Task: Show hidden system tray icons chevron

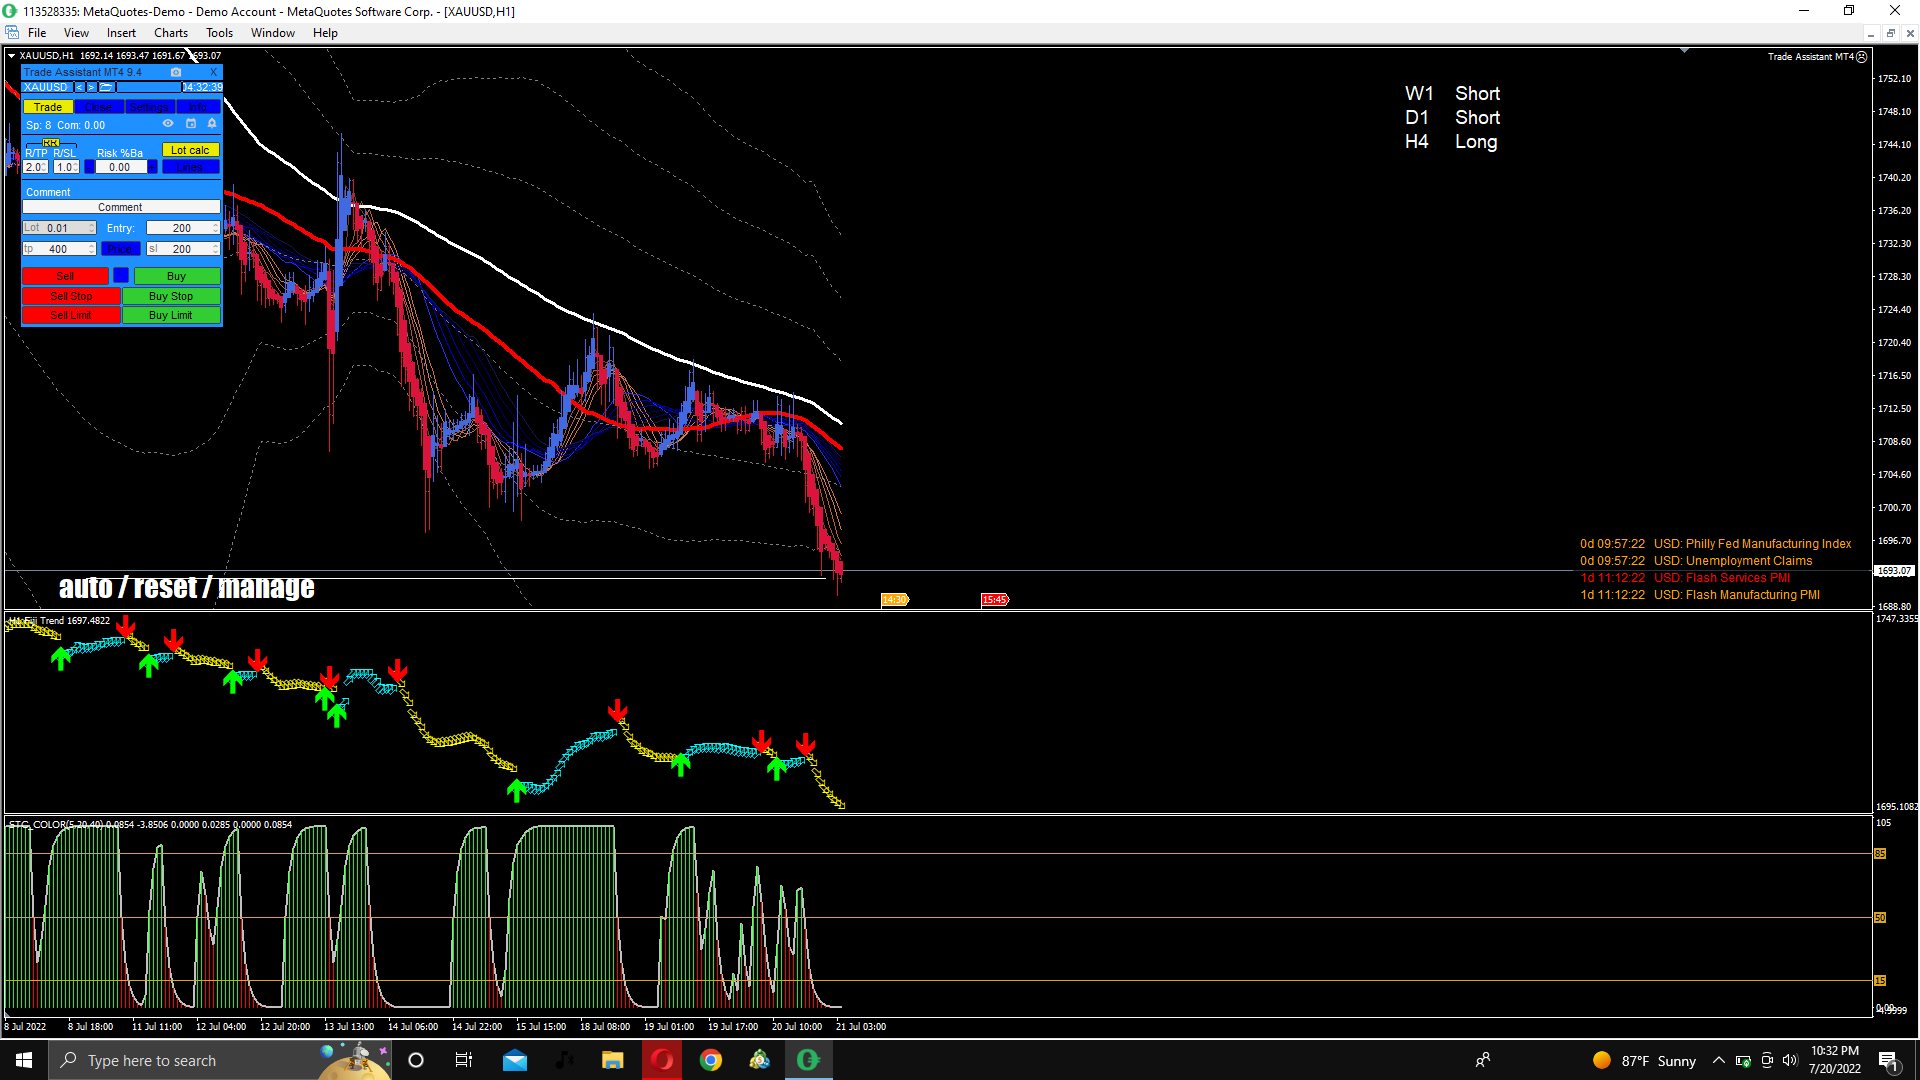Action: (1718, 1061)
